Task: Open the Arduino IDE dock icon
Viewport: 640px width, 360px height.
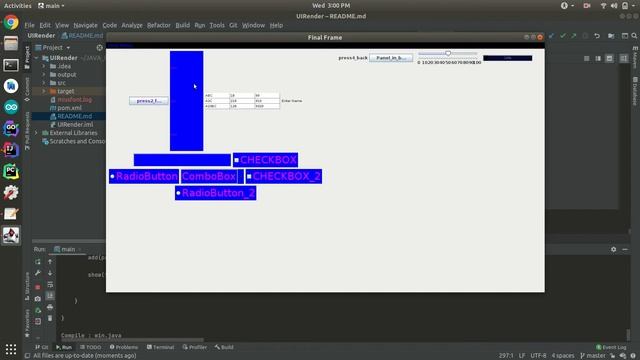Action: pyautogui.click(x=11, y=107)
